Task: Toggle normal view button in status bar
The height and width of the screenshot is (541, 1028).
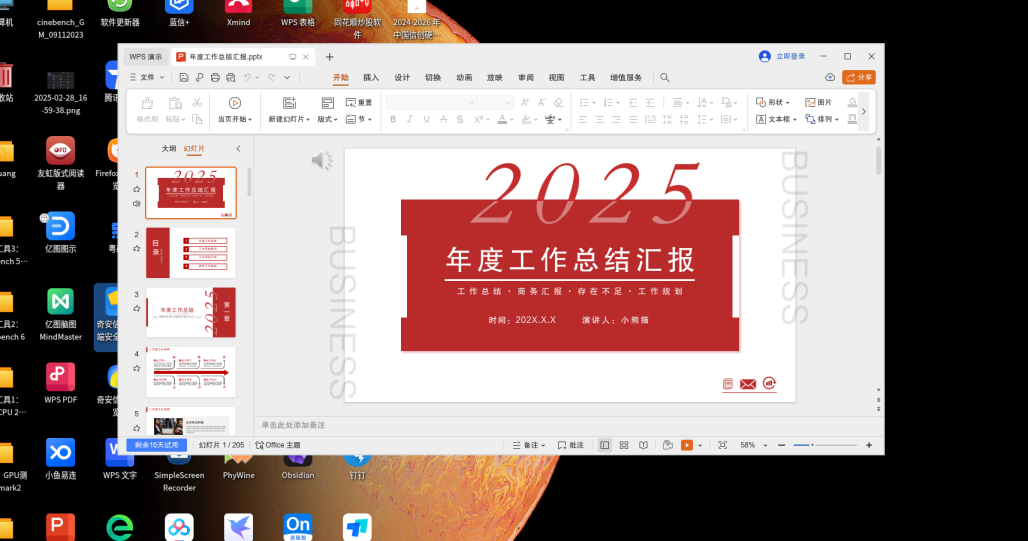Action: [604, 445]
